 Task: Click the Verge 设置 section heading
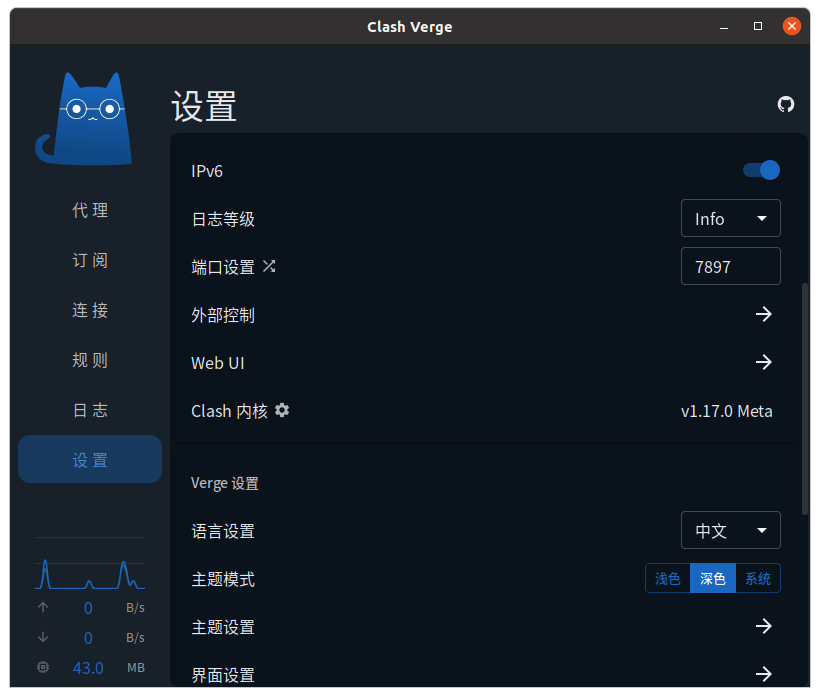[224, 483]
